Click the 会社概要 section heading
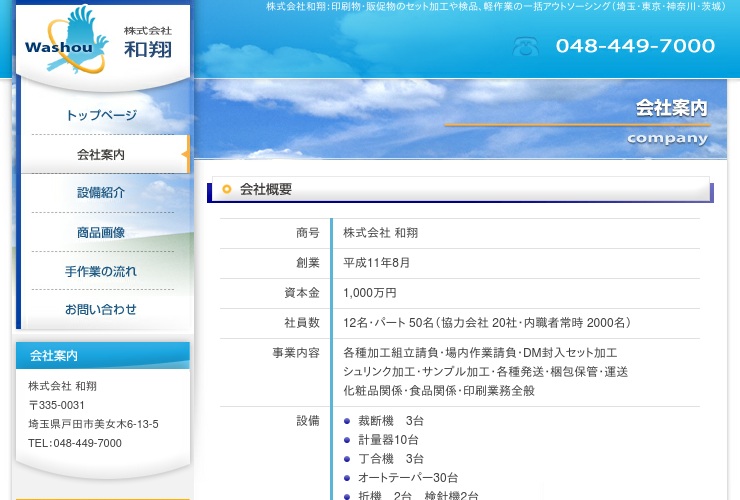740x500 pixels. pos(266,189)
